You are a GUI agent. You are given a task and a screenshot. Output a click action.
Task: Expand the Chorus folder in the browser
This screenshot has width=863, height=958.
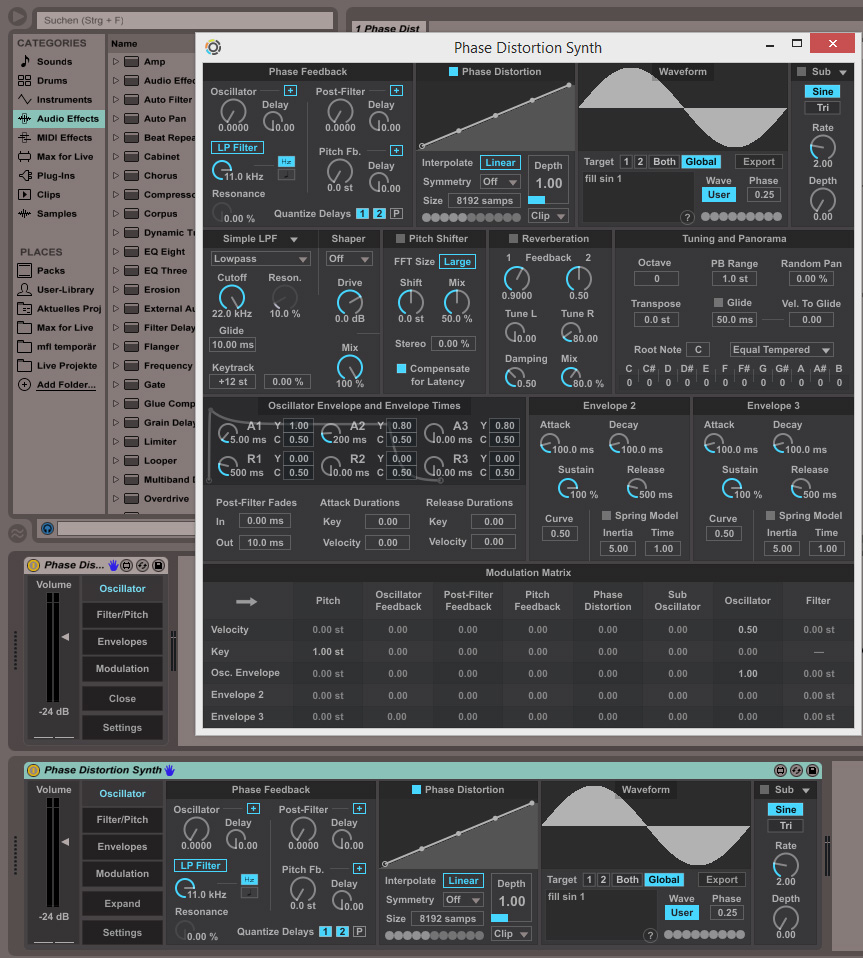116,176
